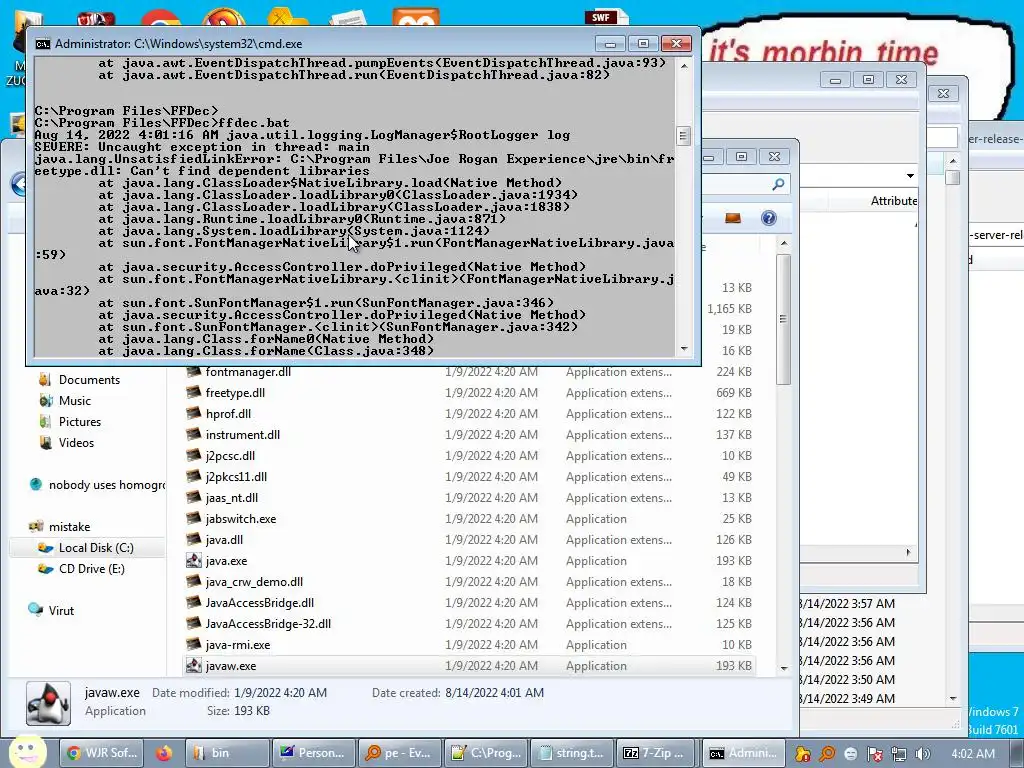Image resolution: width=1024 pixels, height=768 pixels.
Task: Switch to Chrome 'WJR Sof...' taskbar button
Action: click(x=101, y=753)
